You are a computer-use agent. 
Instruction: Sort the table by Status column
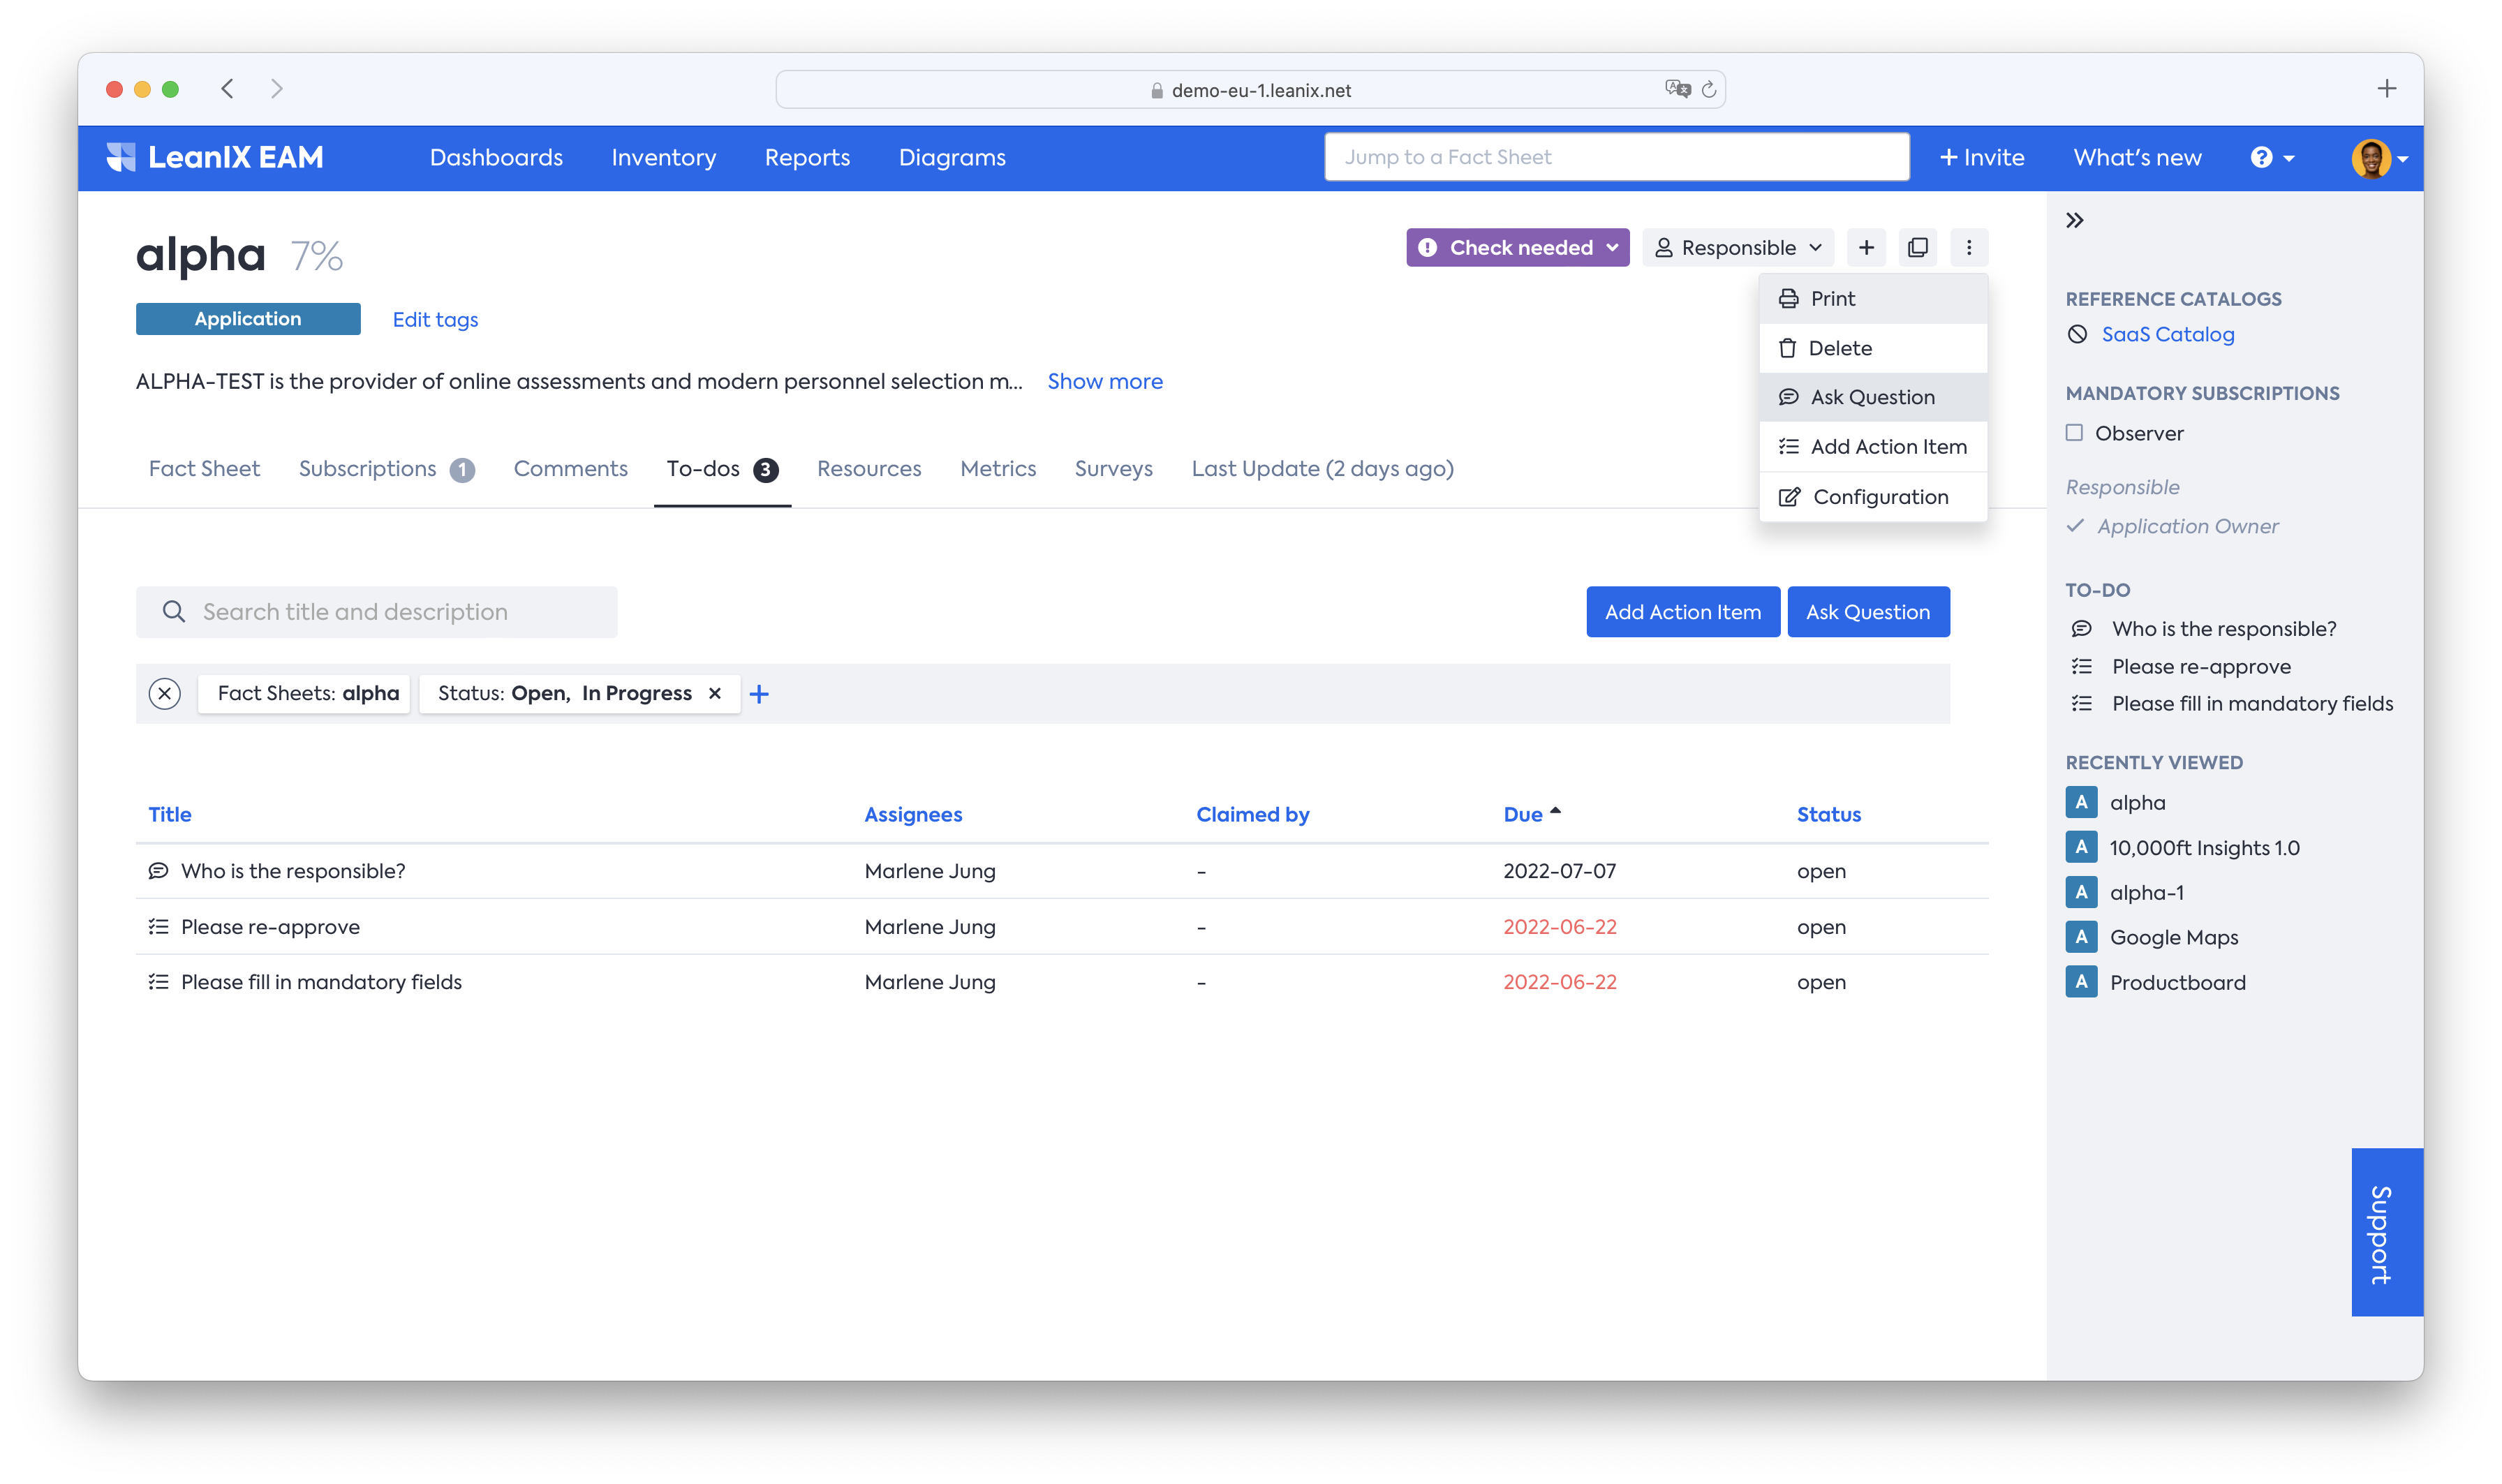pyautogui.click(x=1828, y=814)
